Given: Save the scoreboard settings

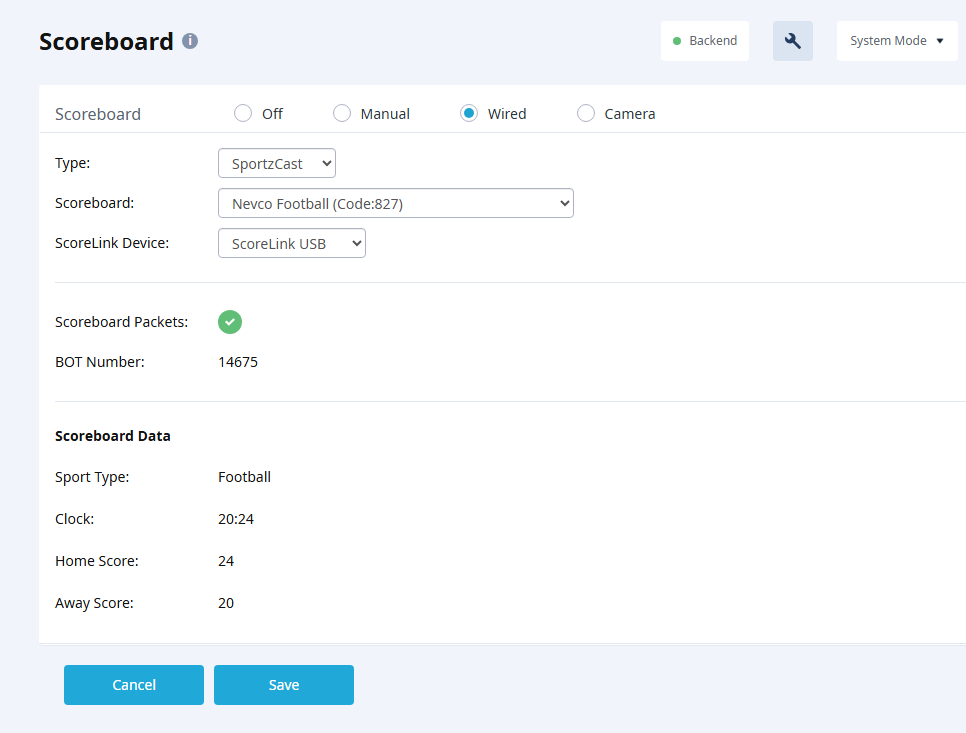Looking at the screenshot, I should pos(284,685).
